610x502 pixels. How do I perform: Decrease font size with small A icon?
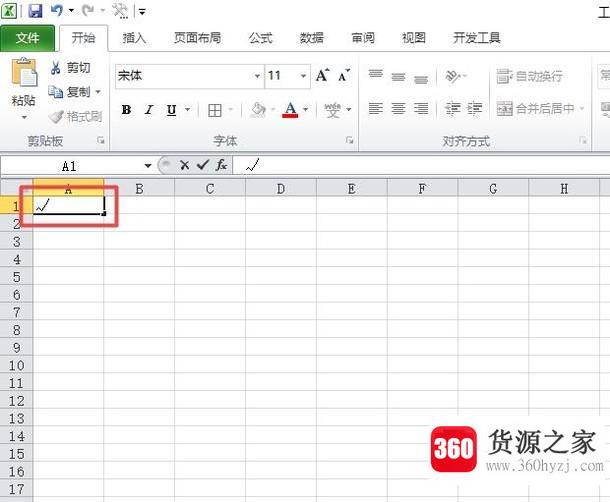(x=344, y=75)
